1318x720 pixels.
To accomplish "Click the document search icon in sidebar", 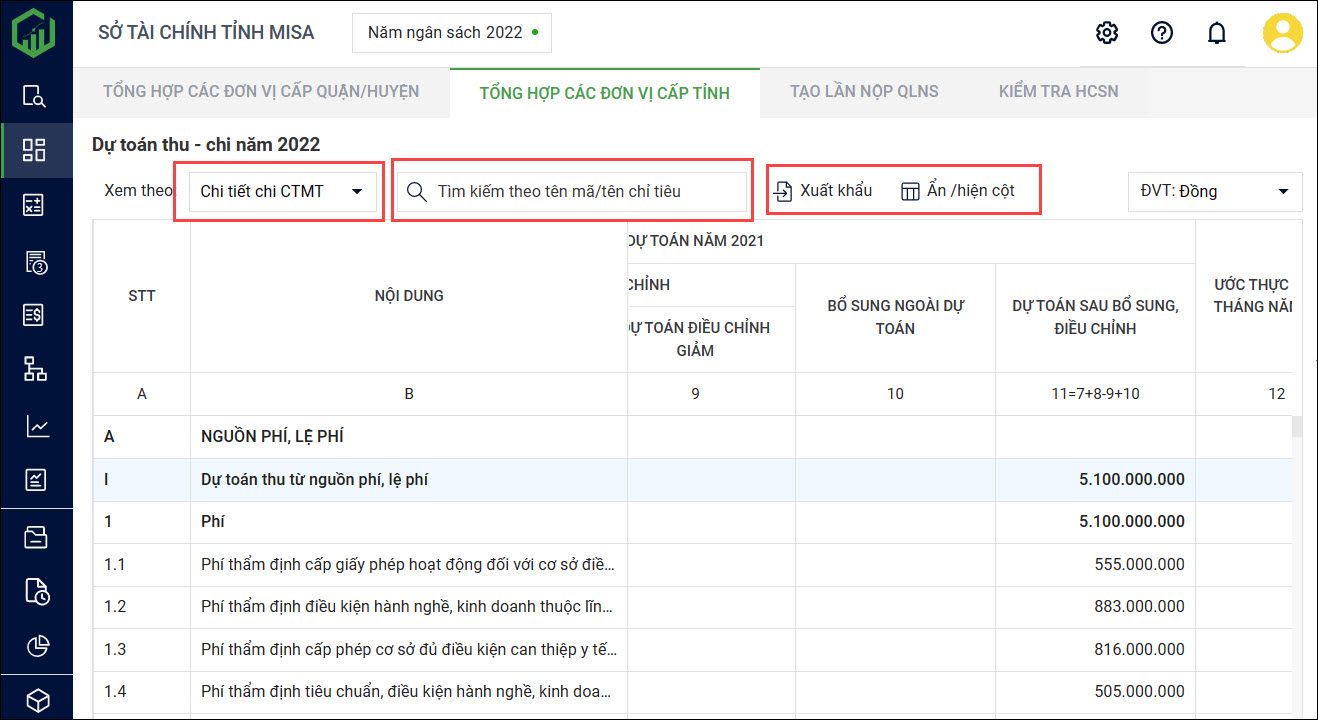I will click(35, 96).
